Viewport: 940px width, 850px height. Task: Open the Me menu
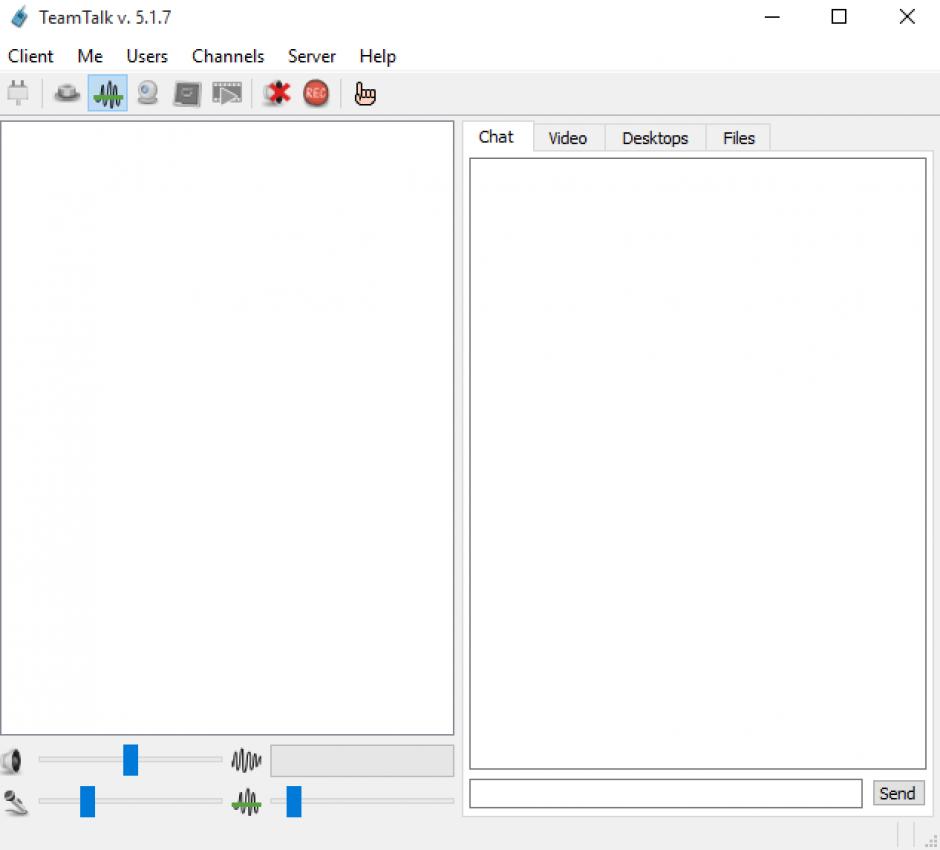90,56
